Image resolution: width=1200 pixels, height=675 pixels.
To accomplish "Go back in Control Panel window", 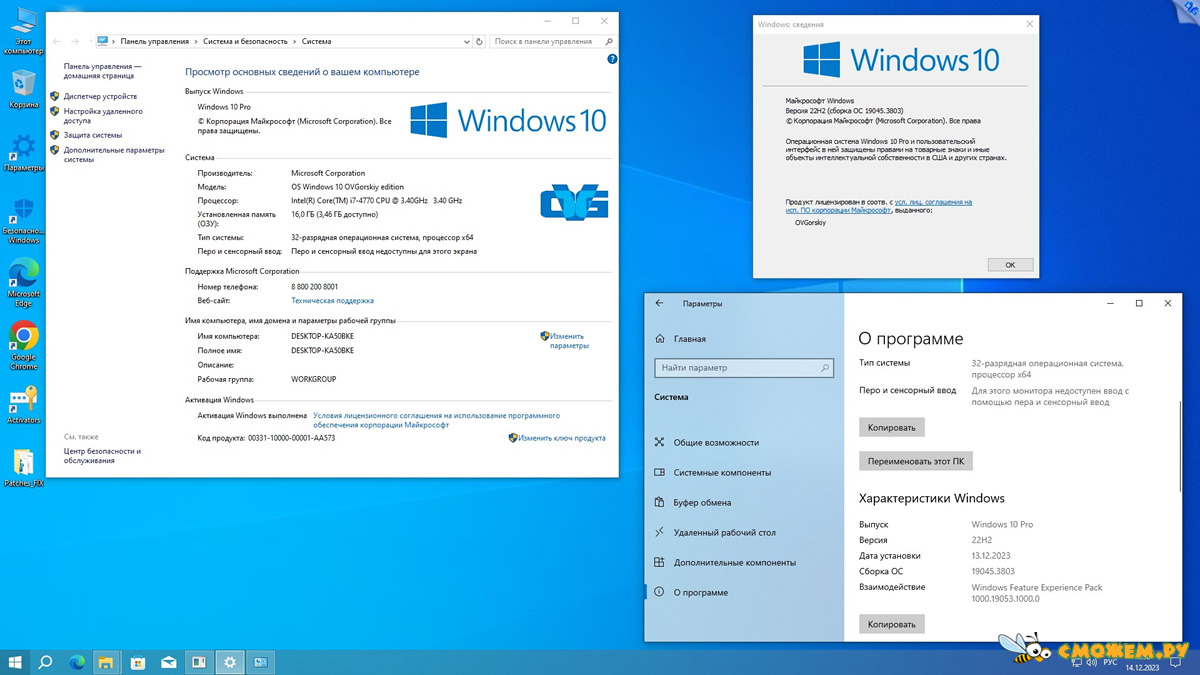I will (56, 41).
